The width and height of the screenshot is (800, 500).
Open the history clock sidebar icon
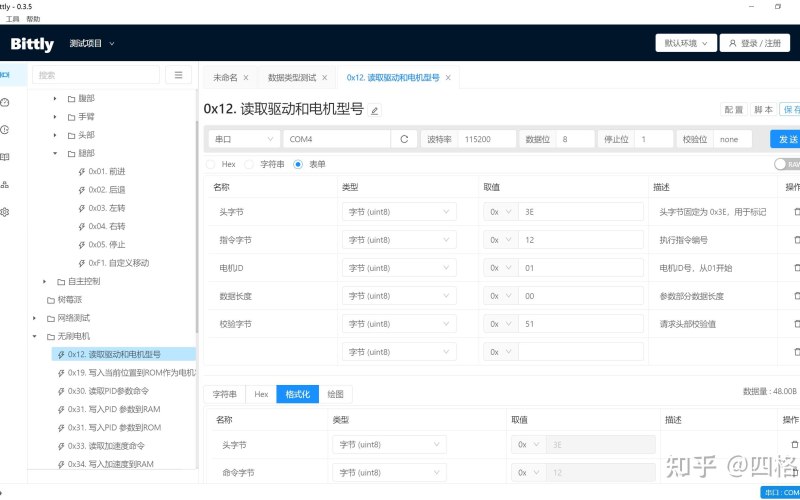click(x=5, y=130)
